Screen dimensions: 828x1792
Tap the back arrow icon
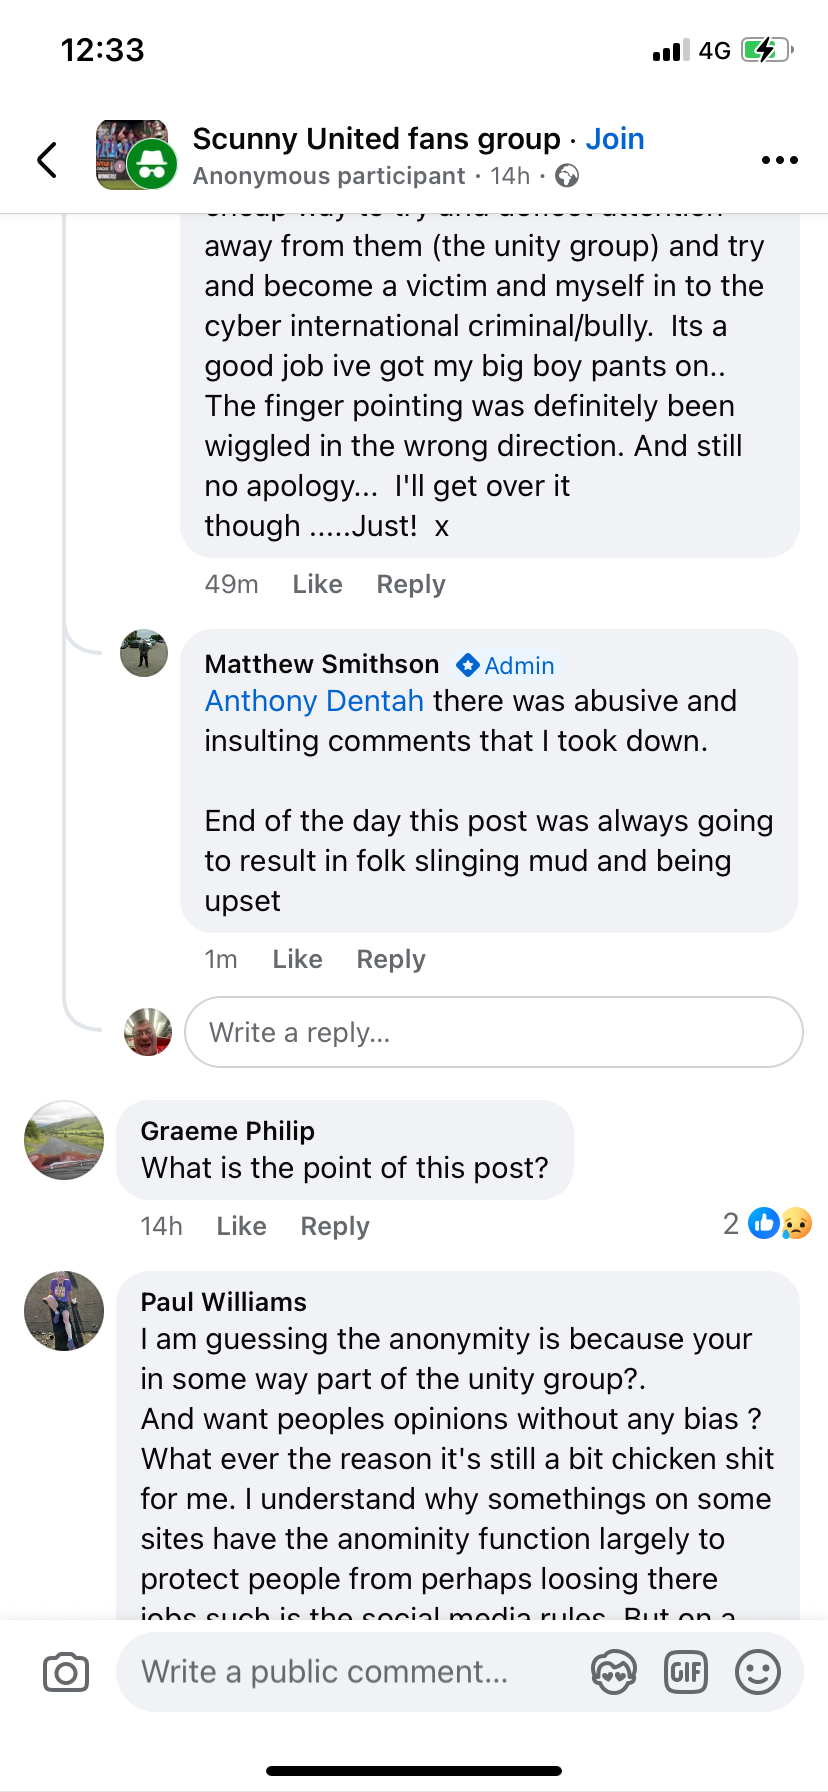[x=47, y=159]
